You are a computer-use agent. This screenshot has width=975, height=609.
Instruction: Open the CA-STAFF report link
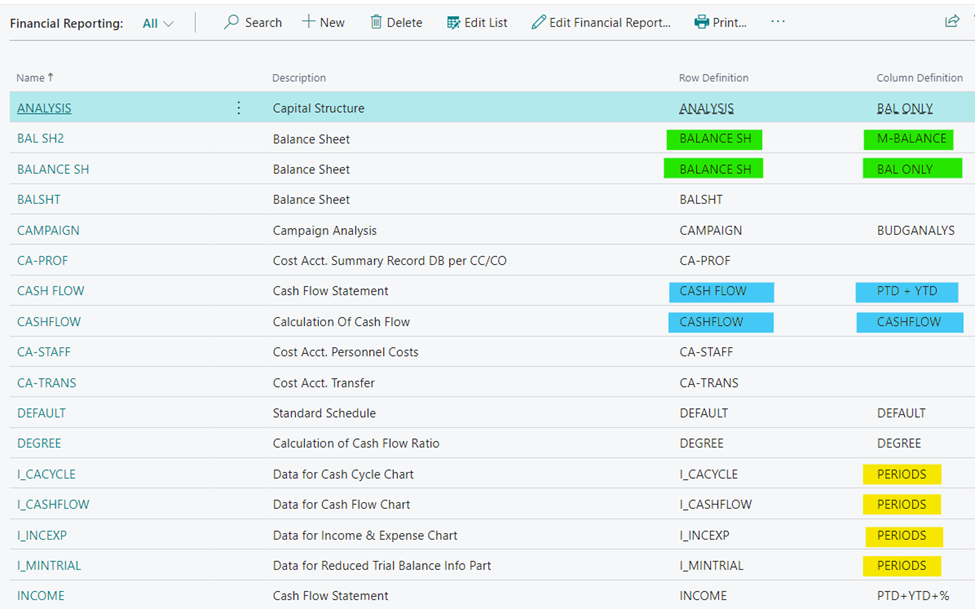point(44,352)
